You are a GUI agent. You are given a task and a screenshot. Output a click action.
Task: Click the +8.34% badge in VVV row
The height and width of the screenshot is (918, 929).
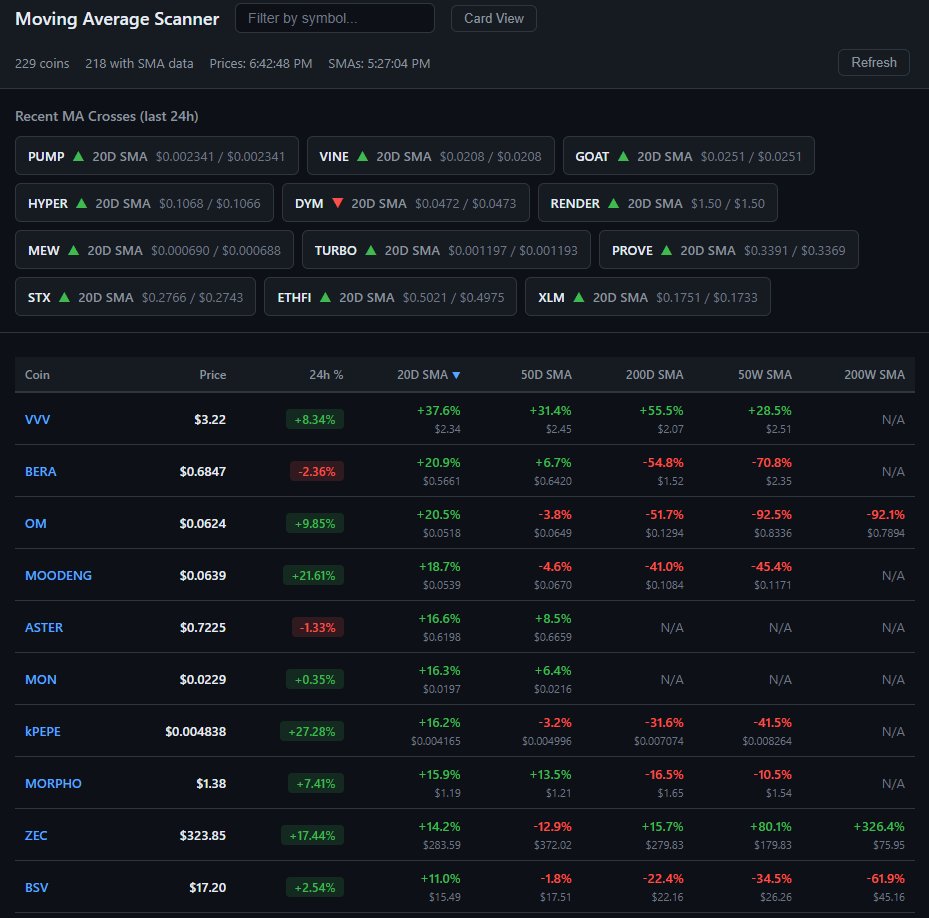315,420
